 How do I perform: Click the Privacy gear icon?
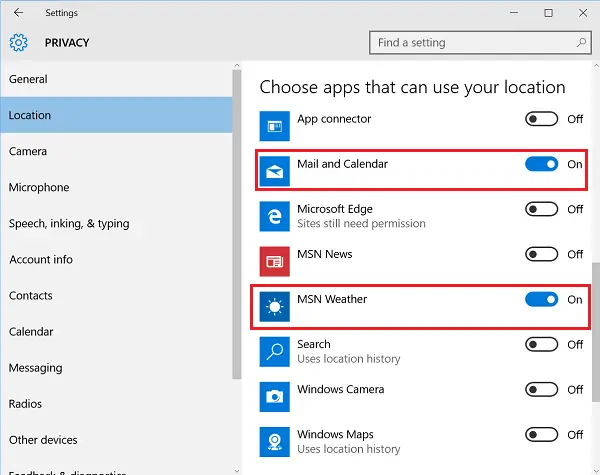(18, 43)
